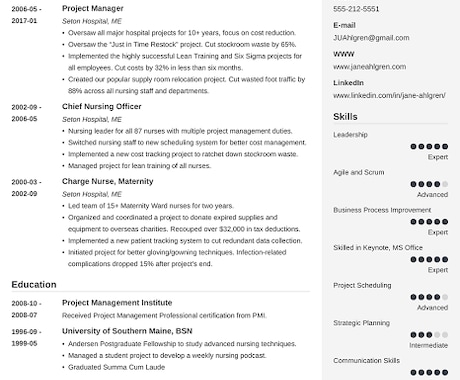This screenshot has width=460, height=380.
Task: Select the Project Manager job title
Action: [x=93, y=9]
